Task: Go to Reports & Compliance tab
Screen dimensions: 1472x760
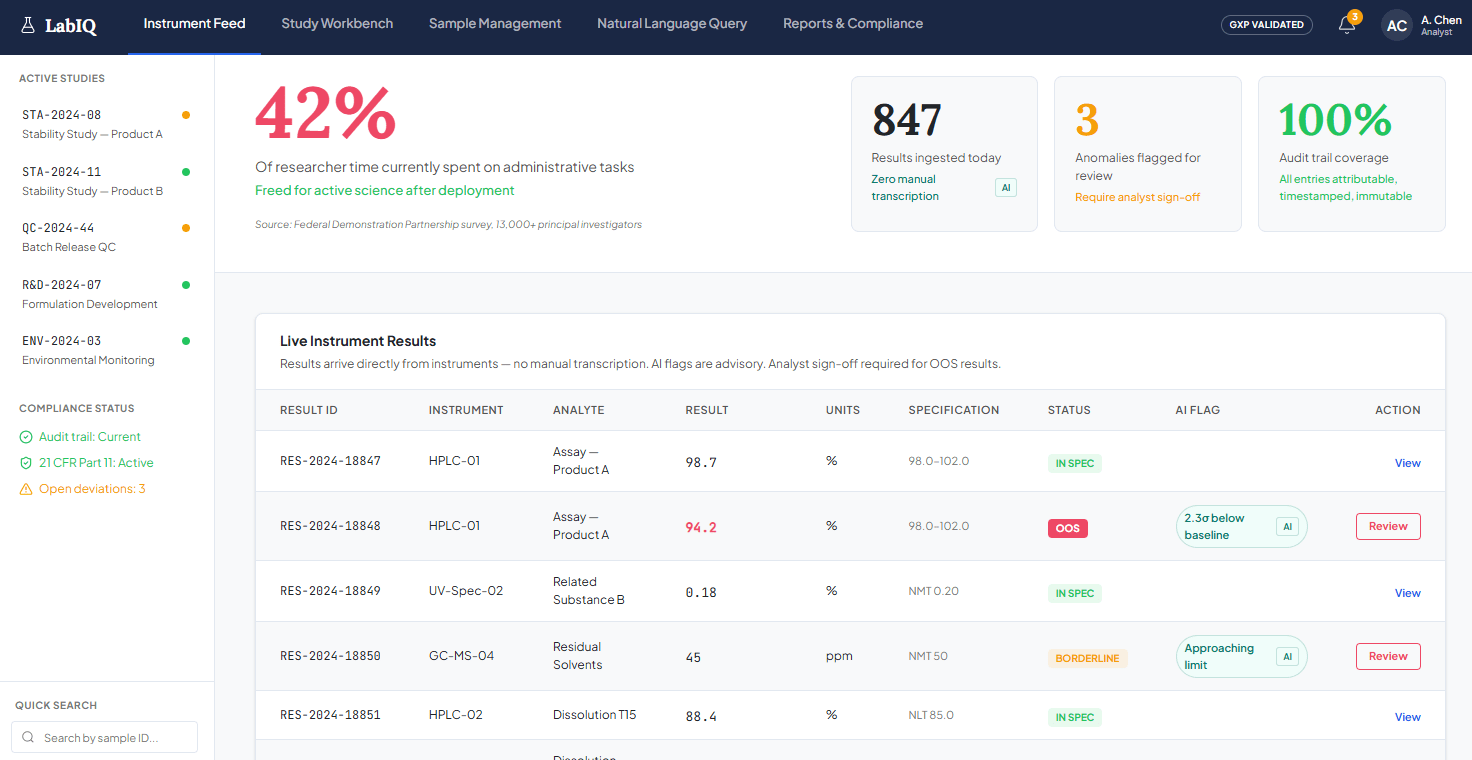Action: (x=853, y=24)
